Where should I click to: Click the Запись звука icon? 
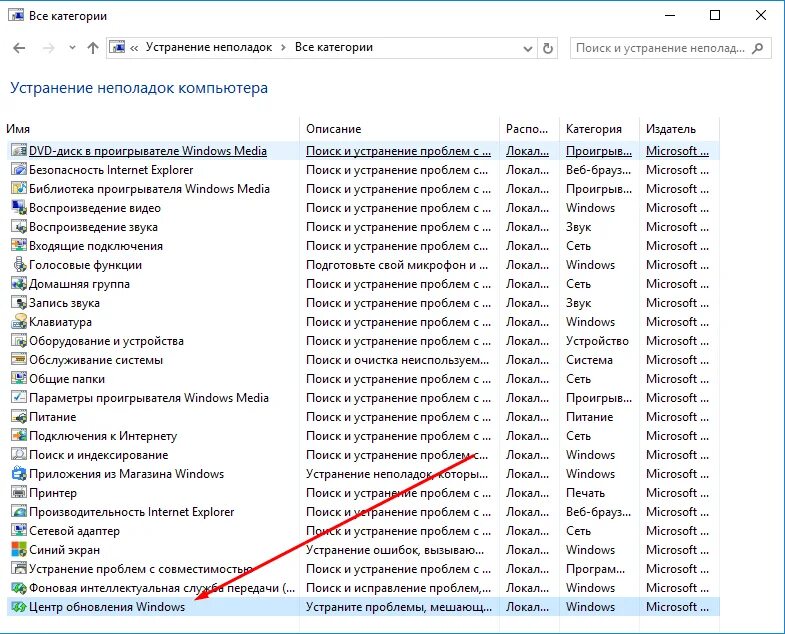(x=19, y=303)
